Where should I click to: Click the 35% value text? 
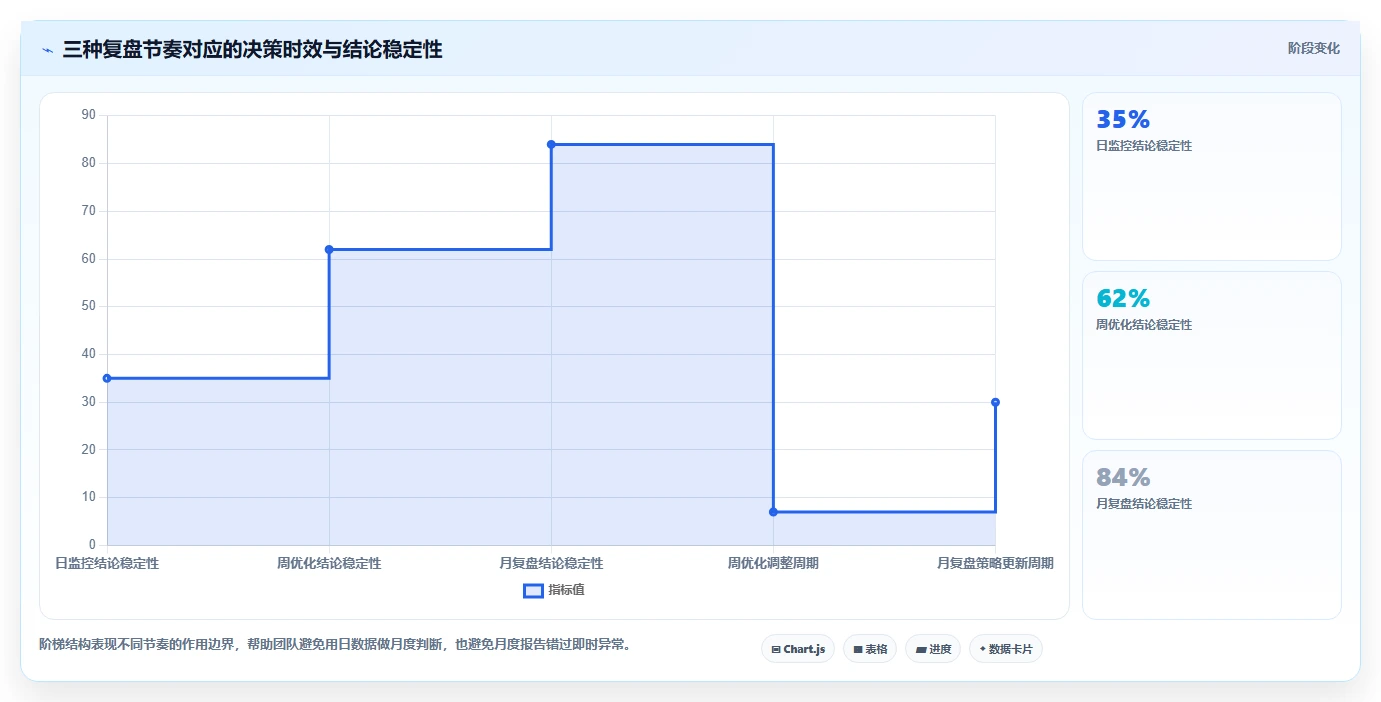pos(1123,119)
